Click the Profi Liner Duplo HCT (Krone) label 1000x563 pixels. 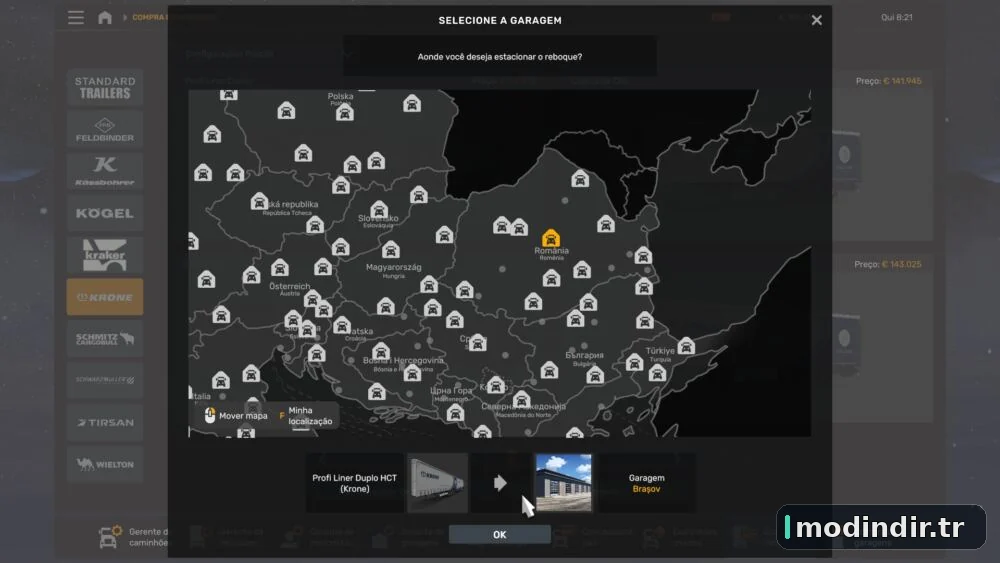355,483
